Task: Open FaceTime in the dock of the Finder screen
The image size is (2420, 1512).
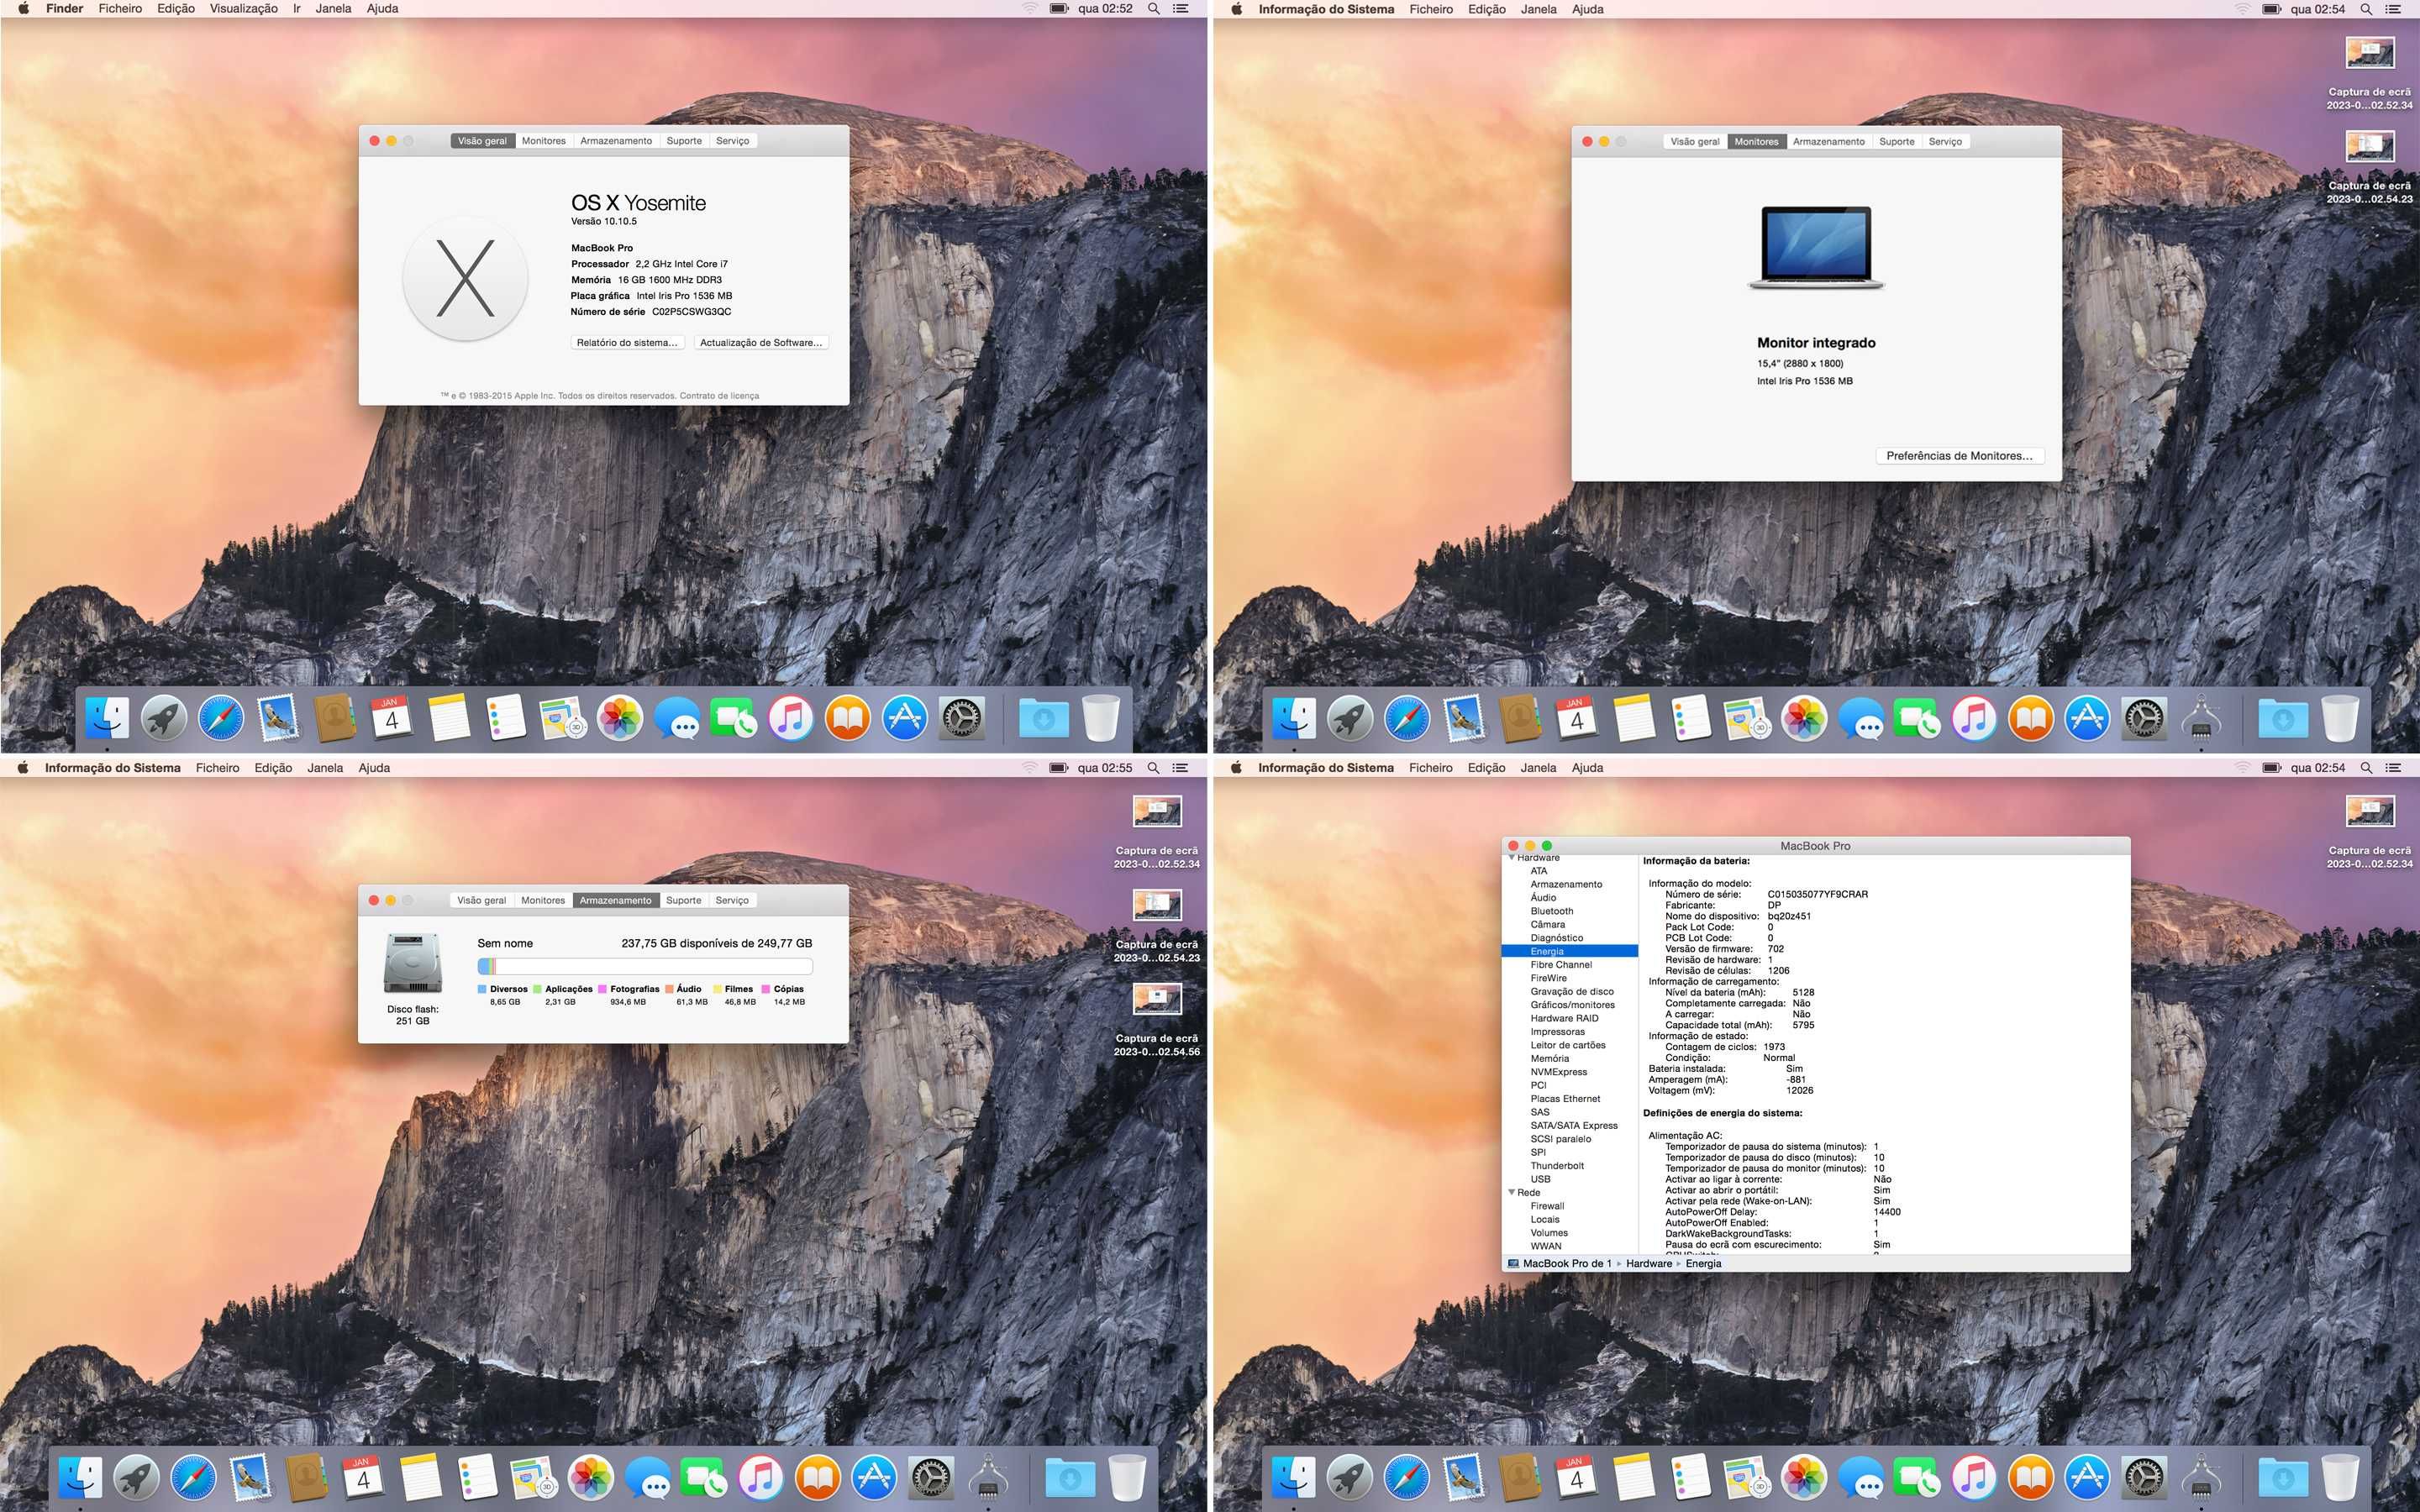Action: 734,718
